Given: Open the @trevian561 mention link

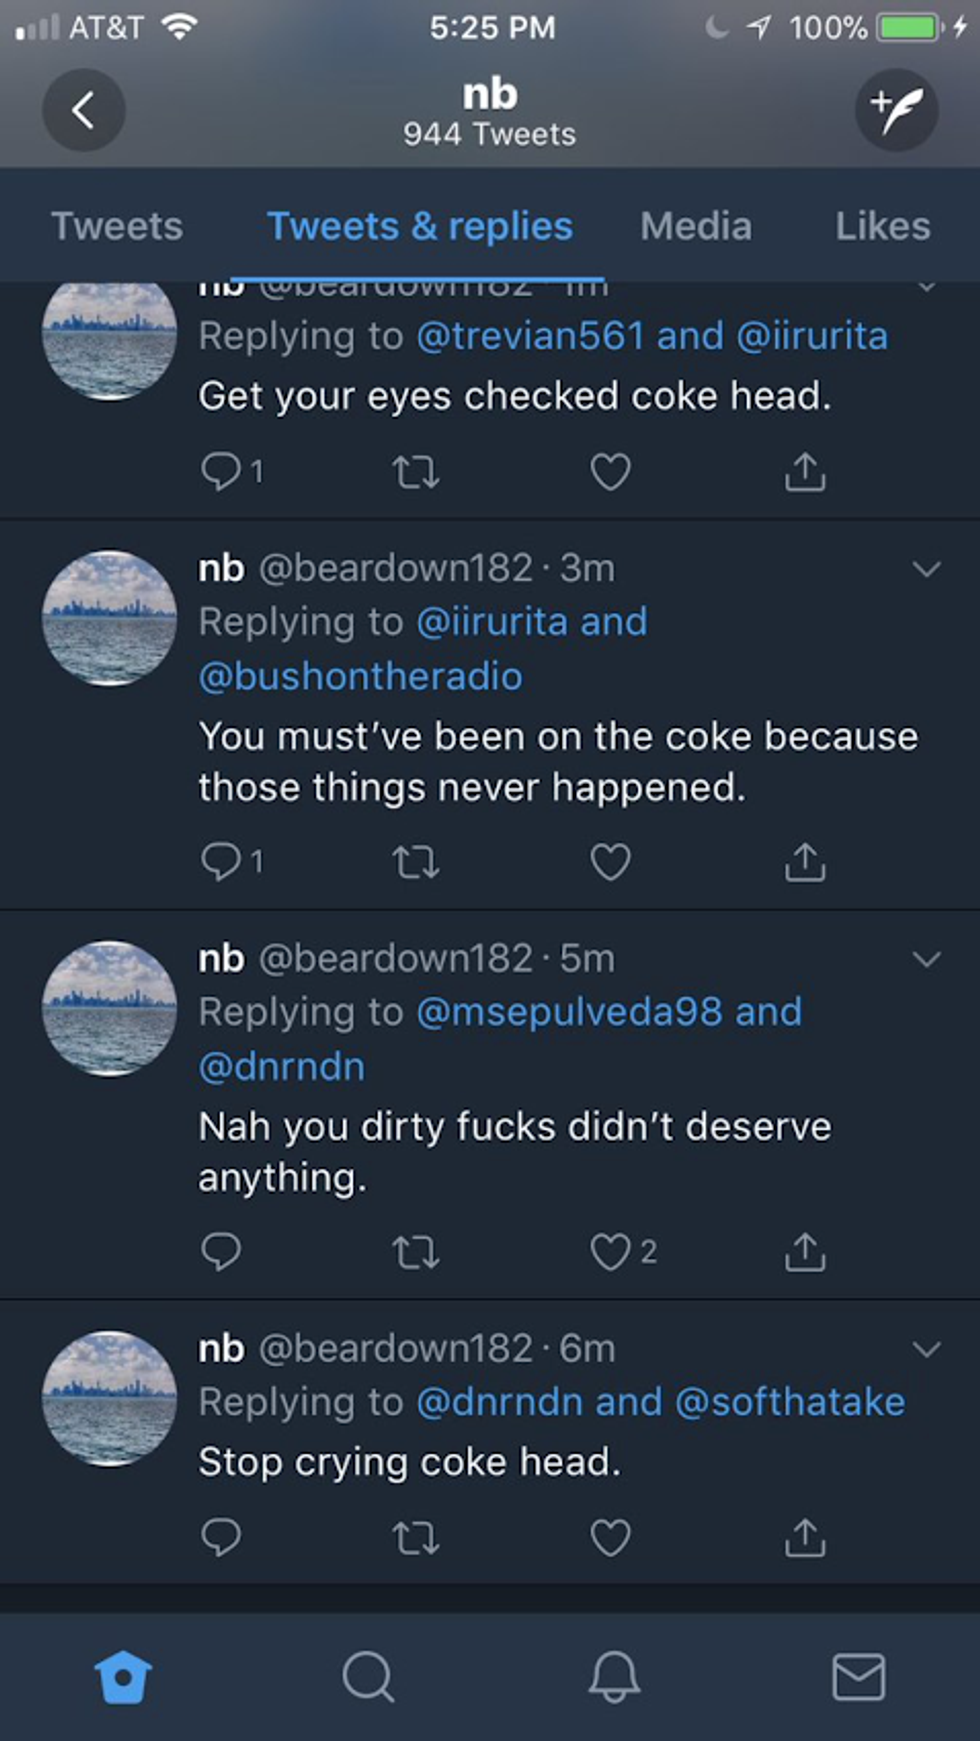Looking at the screenshot, I should click(530, 336).
